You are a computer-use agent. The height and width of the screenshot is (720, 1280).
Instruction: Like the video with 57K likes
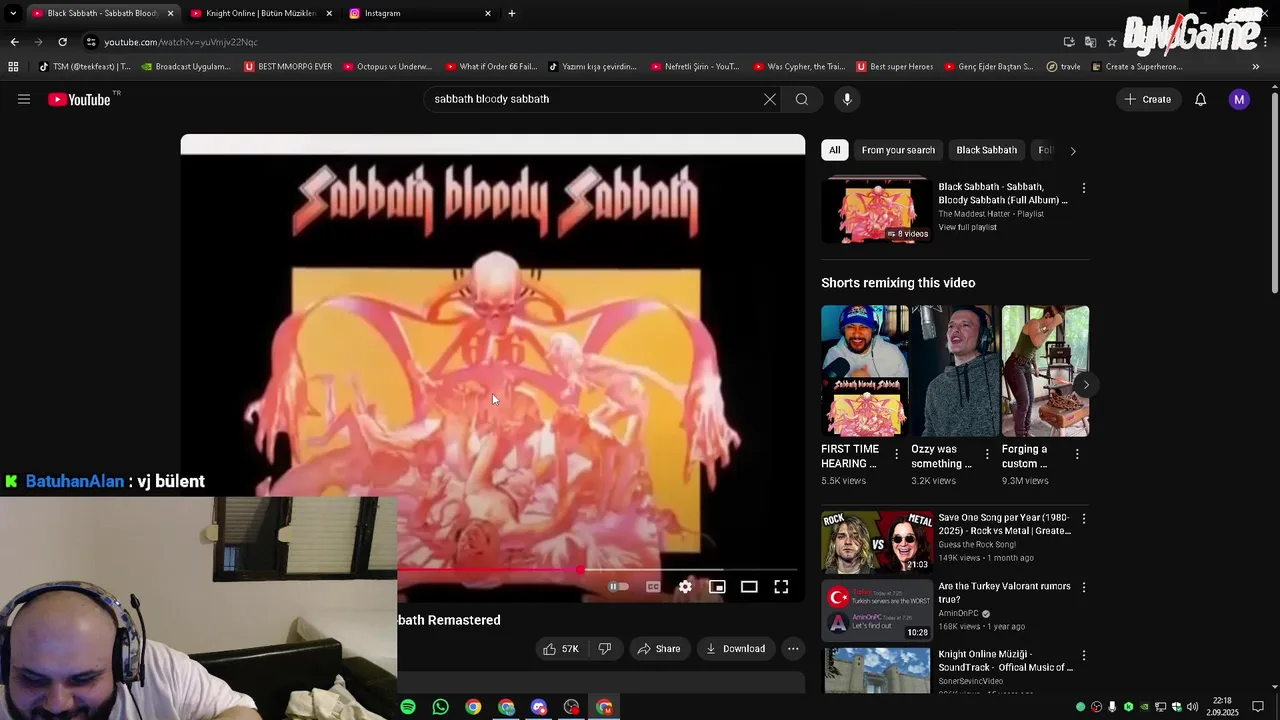(561, 649)
